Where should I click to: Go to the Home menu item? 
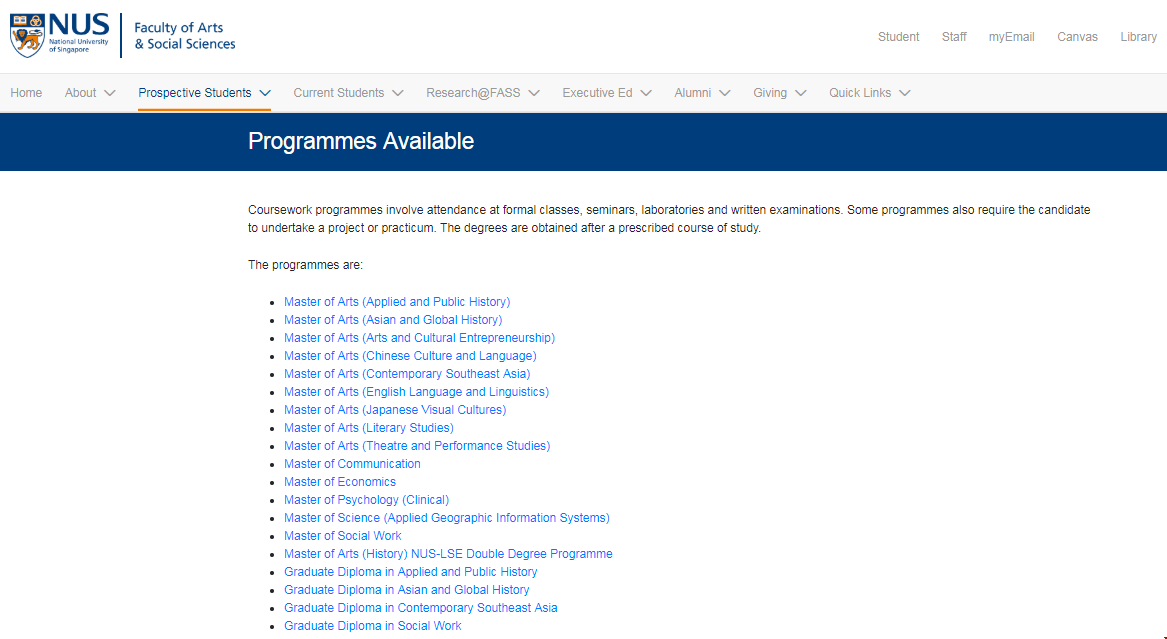pyautogui.click(x=26, y=93)
